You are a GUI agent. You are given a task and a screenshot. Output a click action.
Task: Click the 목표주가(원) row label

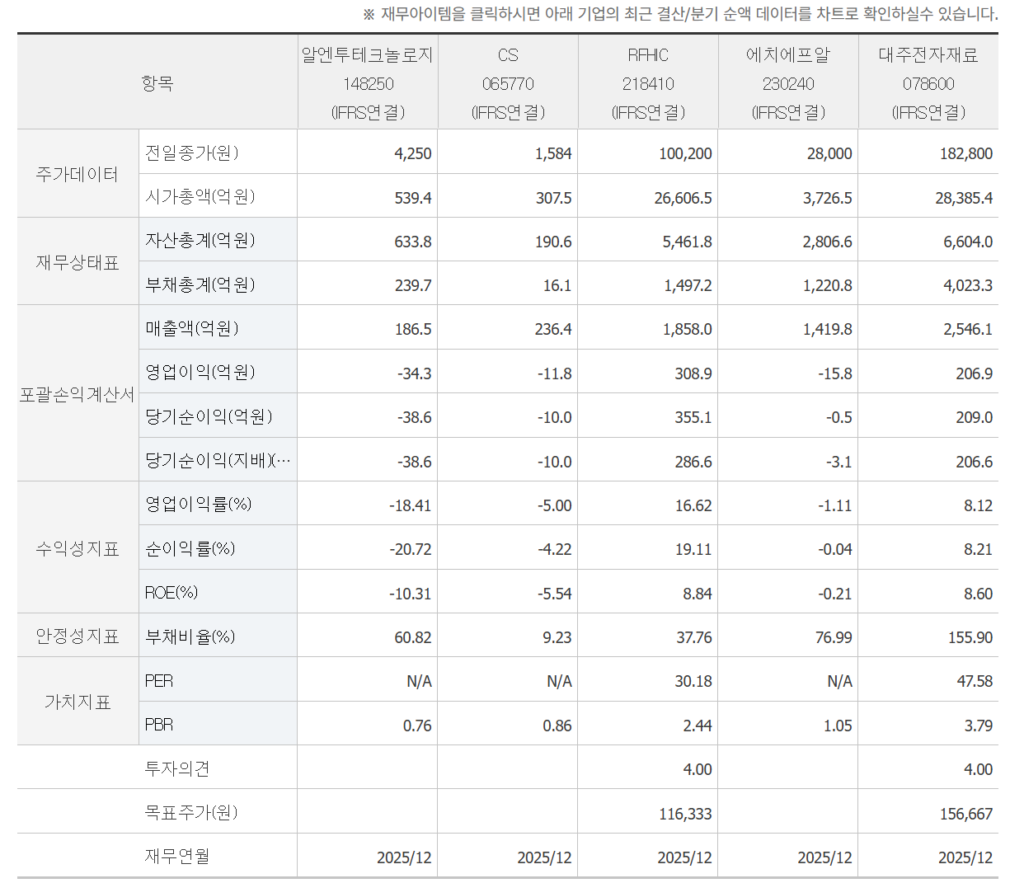[x=191, y=812]
